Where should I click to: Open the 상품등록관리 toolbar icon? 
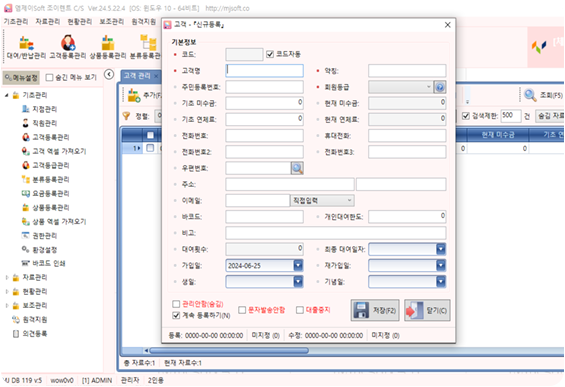[x=107, y=47]
